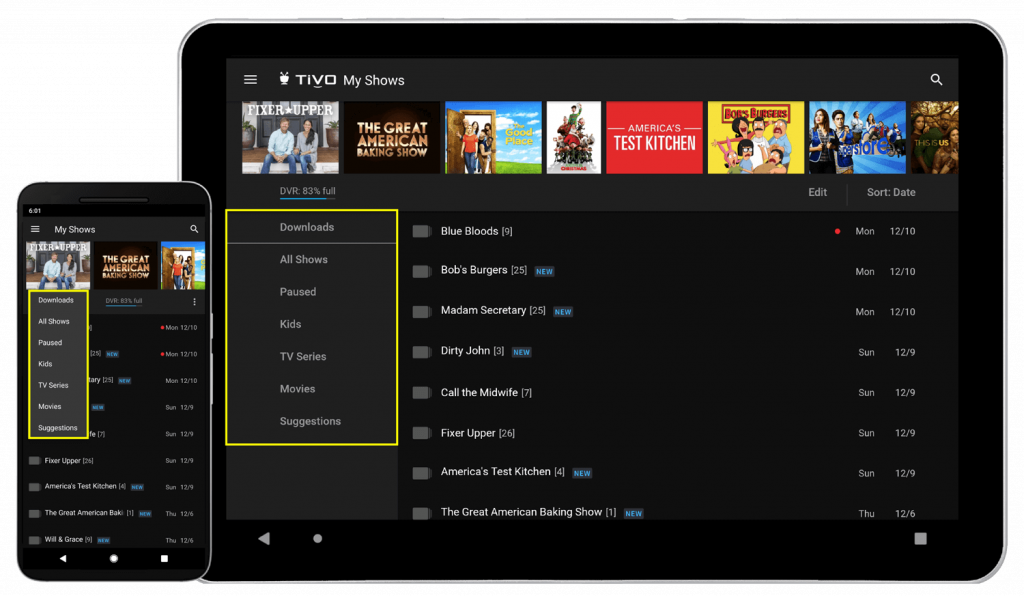This screenshot has width=1024, height=596.
Task: Open the Christmas movie poster on the tablet
Action: (x=573, y=138)
